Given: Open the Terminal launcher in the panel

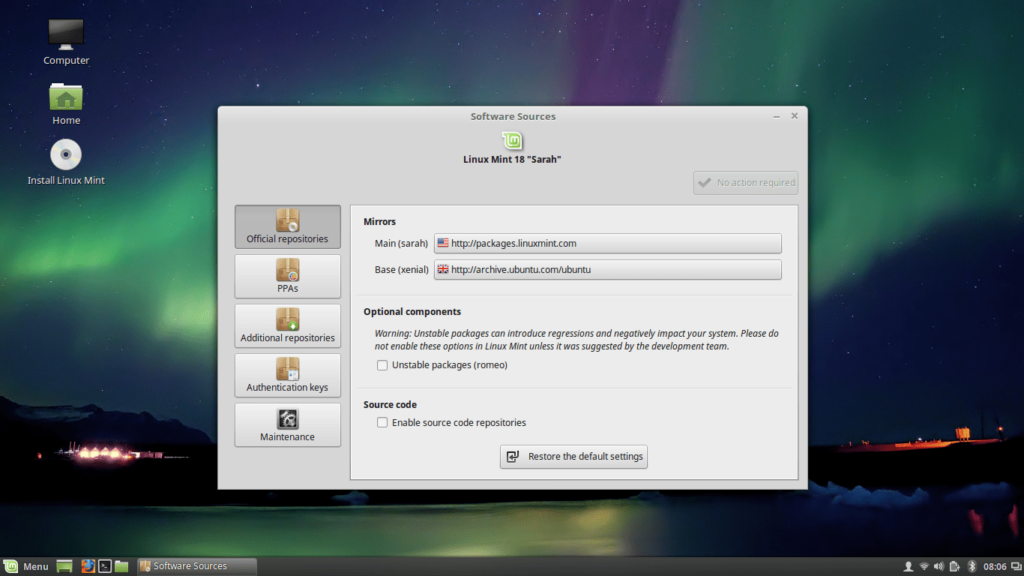Looking at the screenshot, I should click(x=104, y=566).
